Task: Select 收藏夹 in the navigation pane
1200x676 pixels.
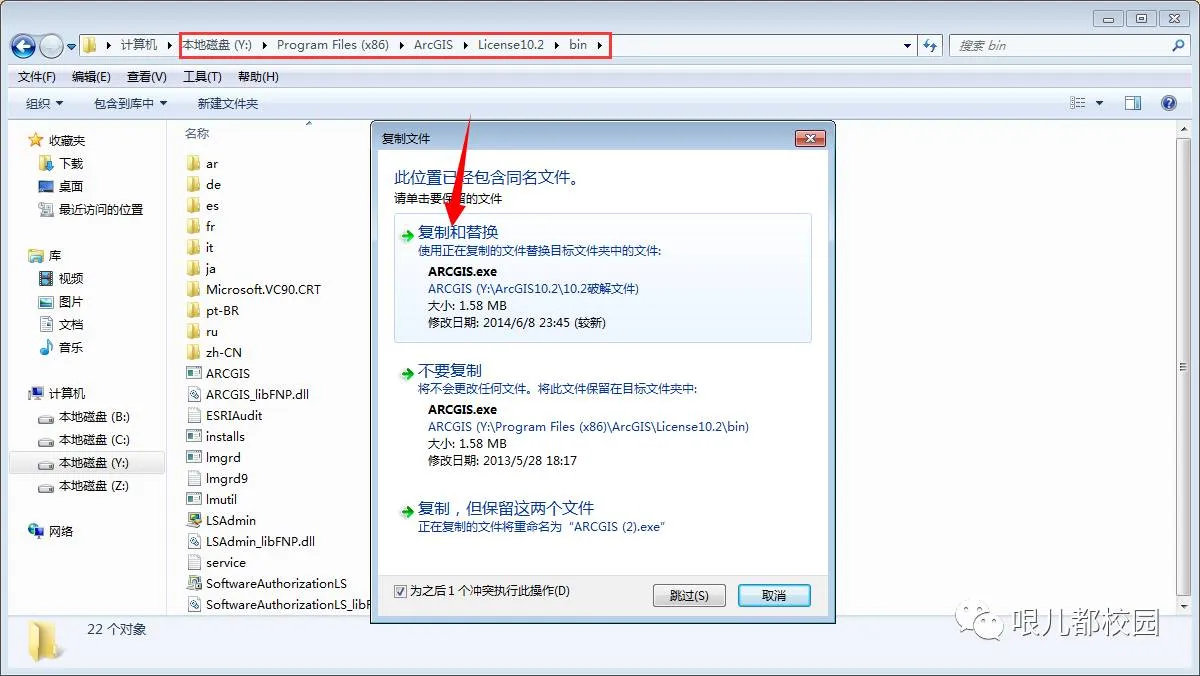Action: [57, 141]
